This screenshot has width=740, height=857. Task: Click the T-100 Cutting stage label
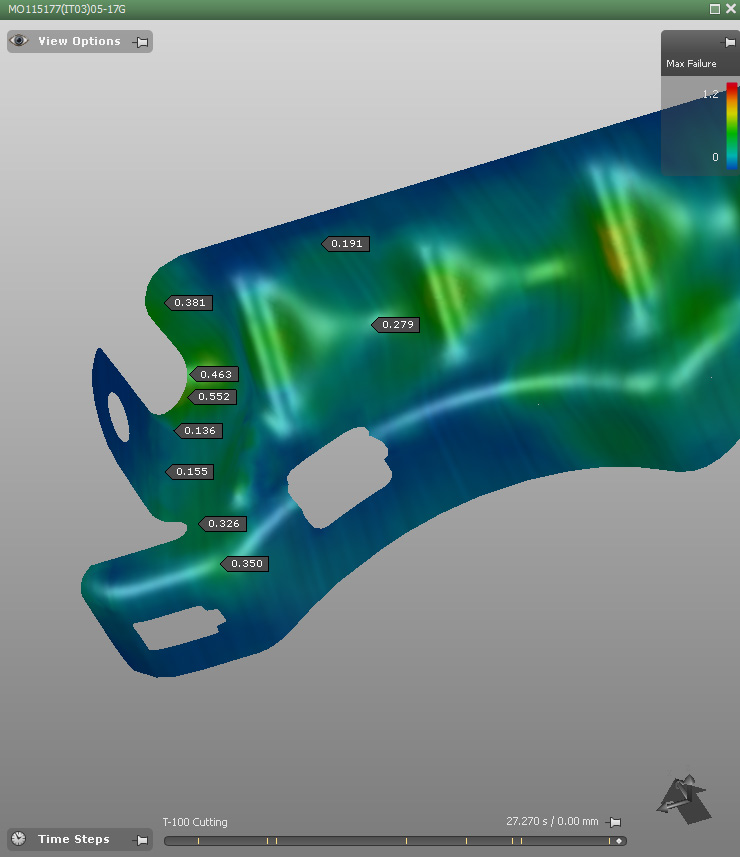(195, 822)
